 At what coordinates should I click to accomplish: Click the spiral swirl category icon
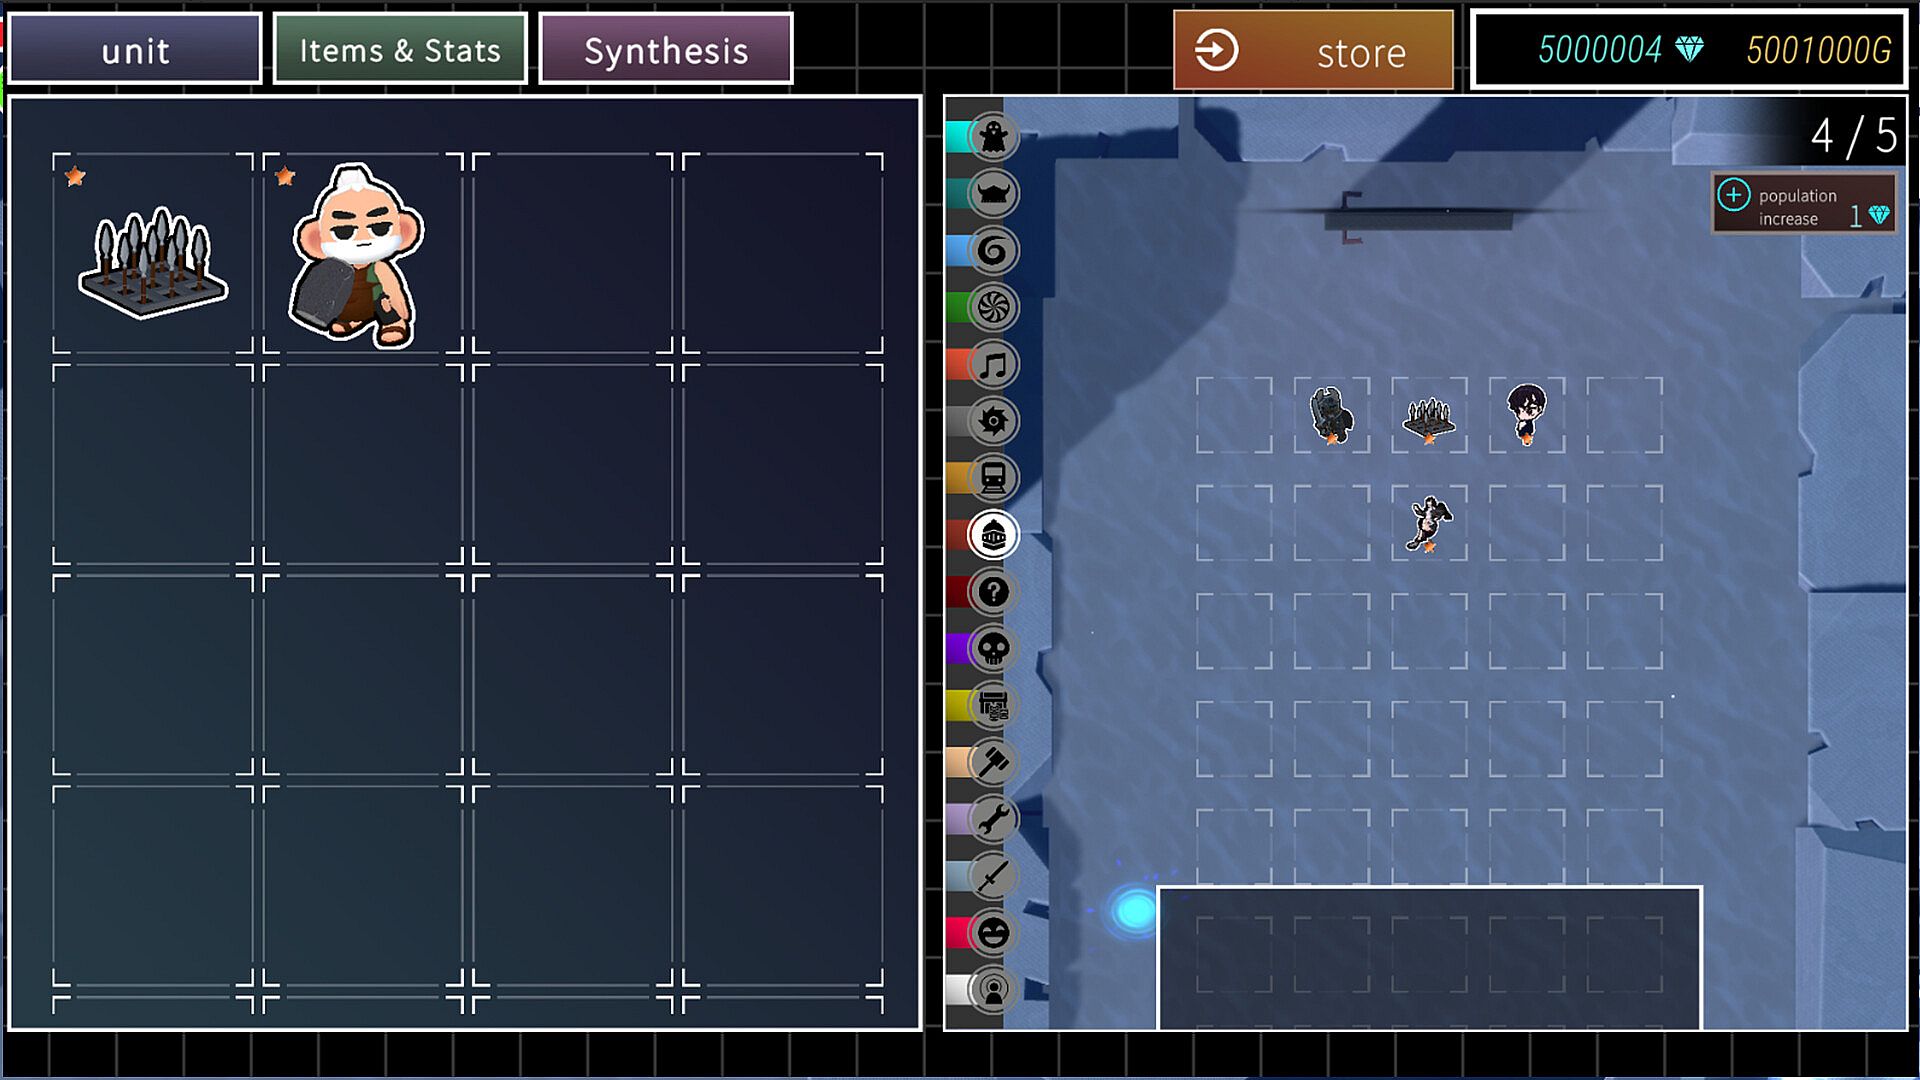(x=992, y=250)
